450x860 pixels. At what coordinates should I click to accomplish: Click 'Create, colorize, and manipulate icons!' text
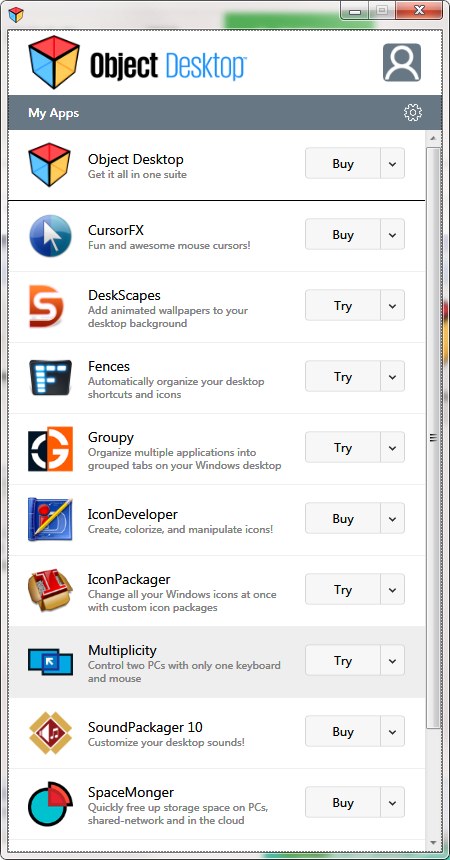tap(181, 529)
